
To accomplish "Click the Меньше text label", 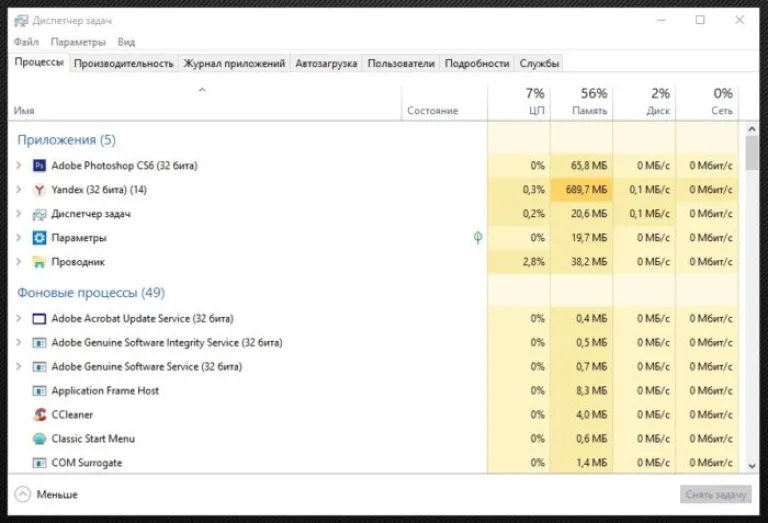I will tap(57, 495).
